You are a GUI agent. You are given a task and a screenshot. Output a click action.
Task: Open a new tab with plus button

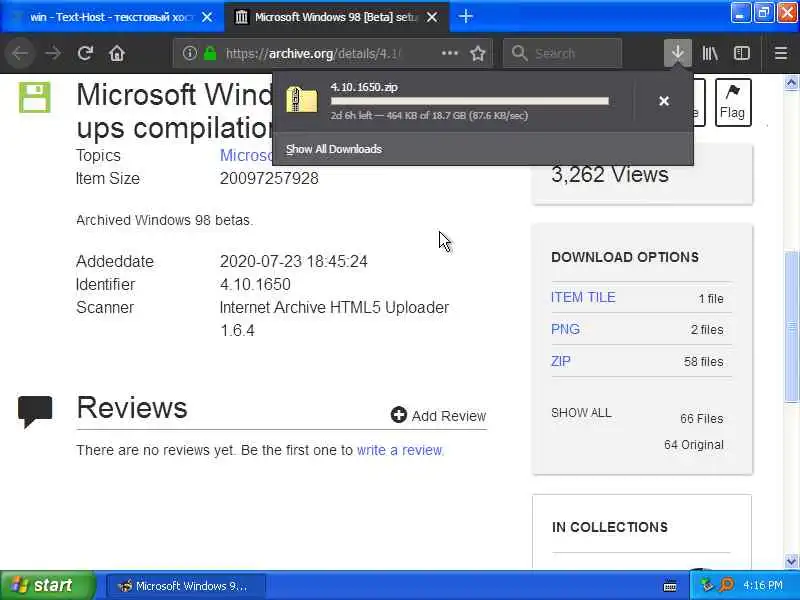[465, 17]
